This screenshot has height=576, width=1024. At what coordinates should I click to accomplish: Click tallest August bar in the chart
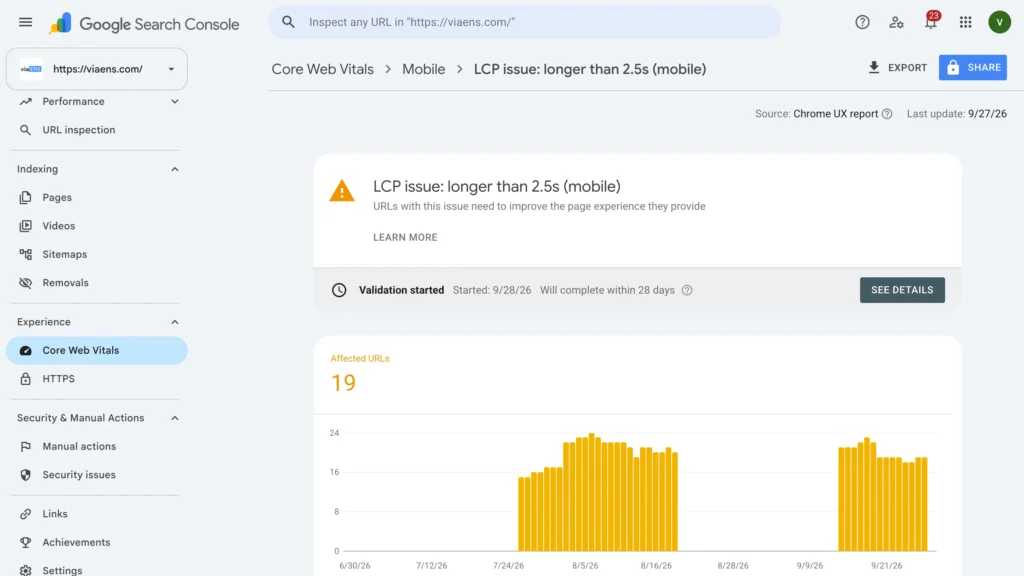(592, 492)
